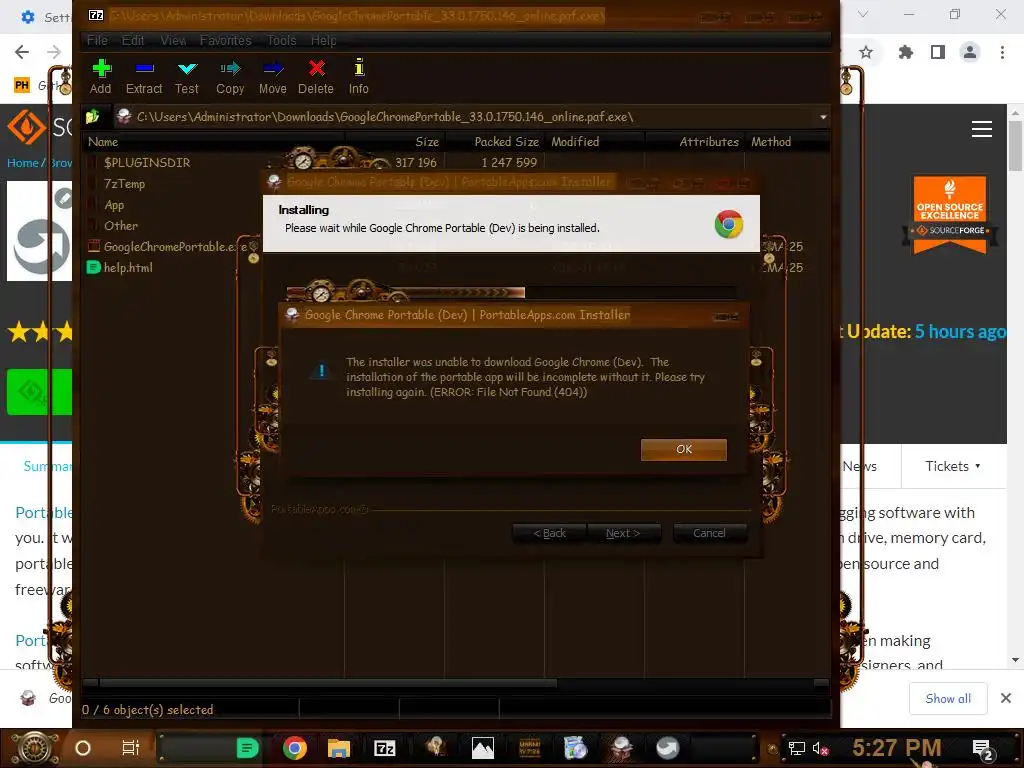The width and height of the screenshot is (1024, 768).
Task: Open the photo viewer taskbar icon
Action: click(x=483, y=748)
